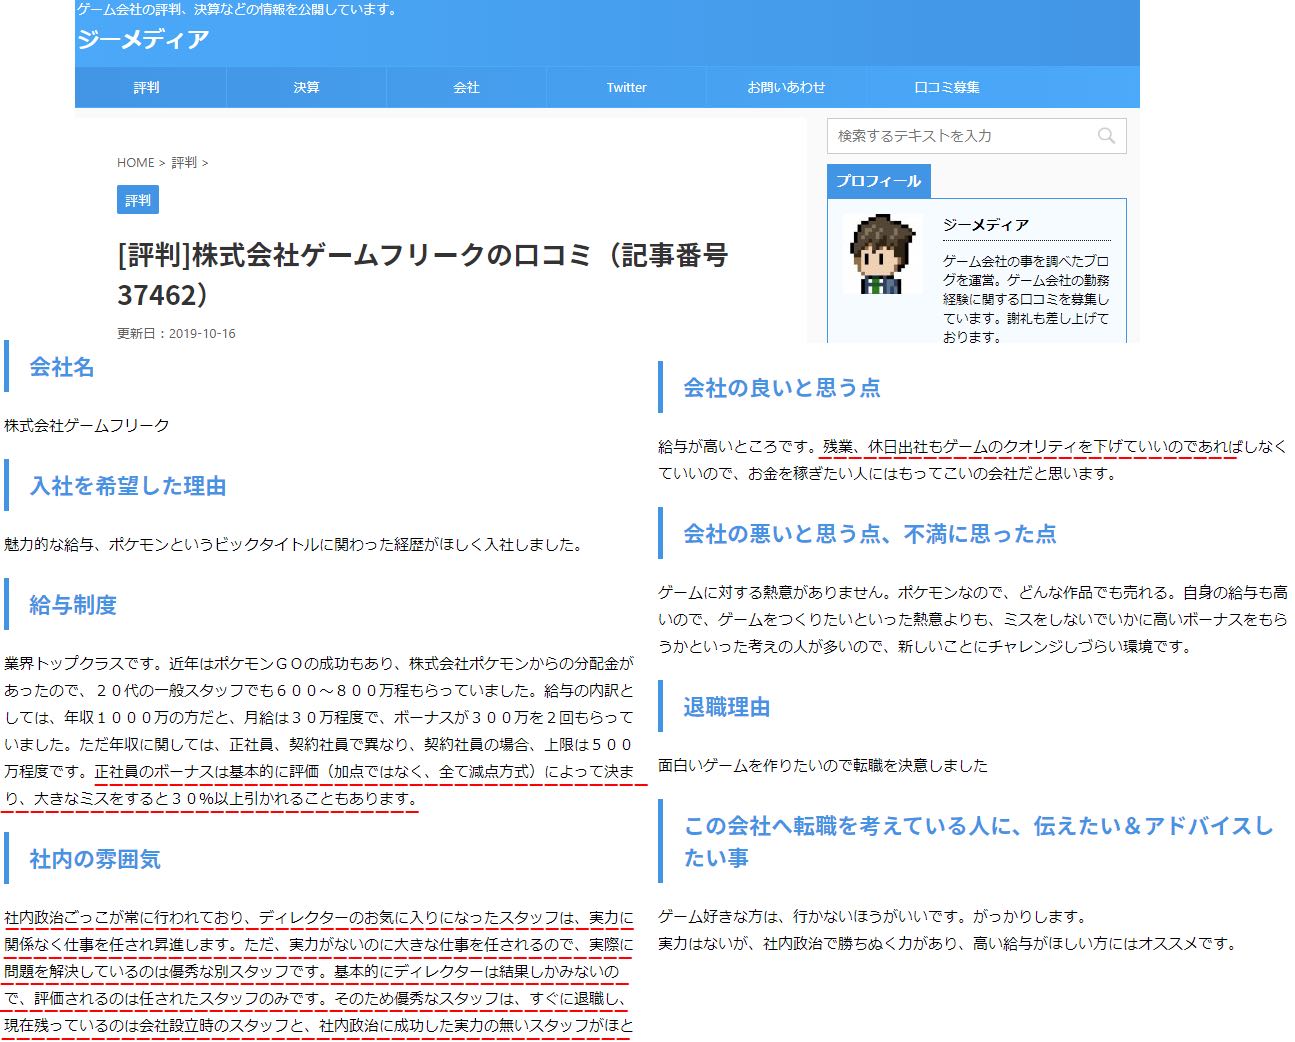Image resolution: width=1295 pixels, height=1042 pixels.
Task: Click the HOME breadcrumb link
Action: click(135, 163)
